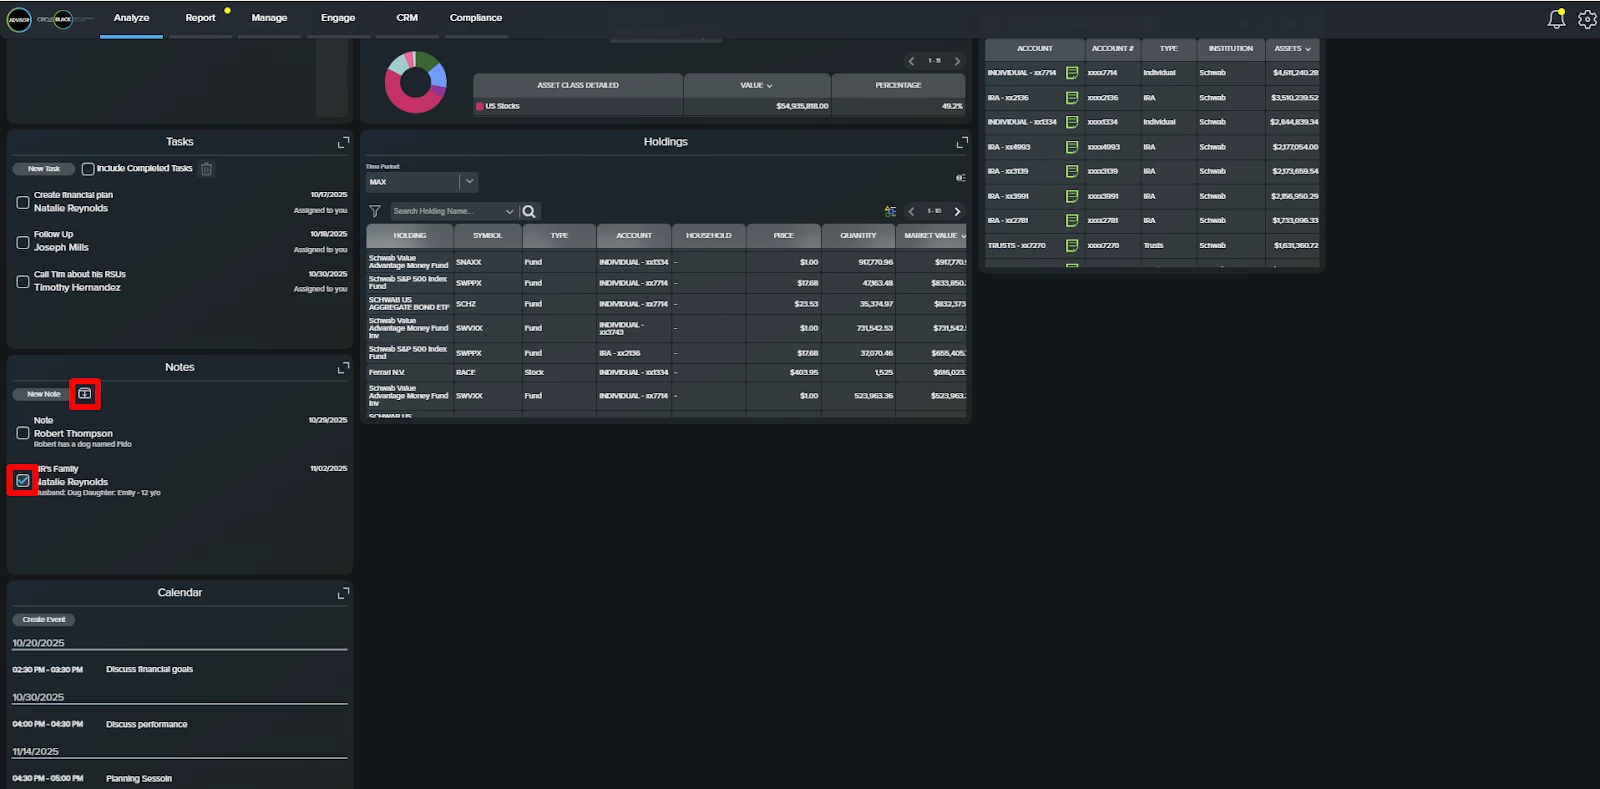Expand the Calendar panel to full view
1600x789 pixels.
343,593
